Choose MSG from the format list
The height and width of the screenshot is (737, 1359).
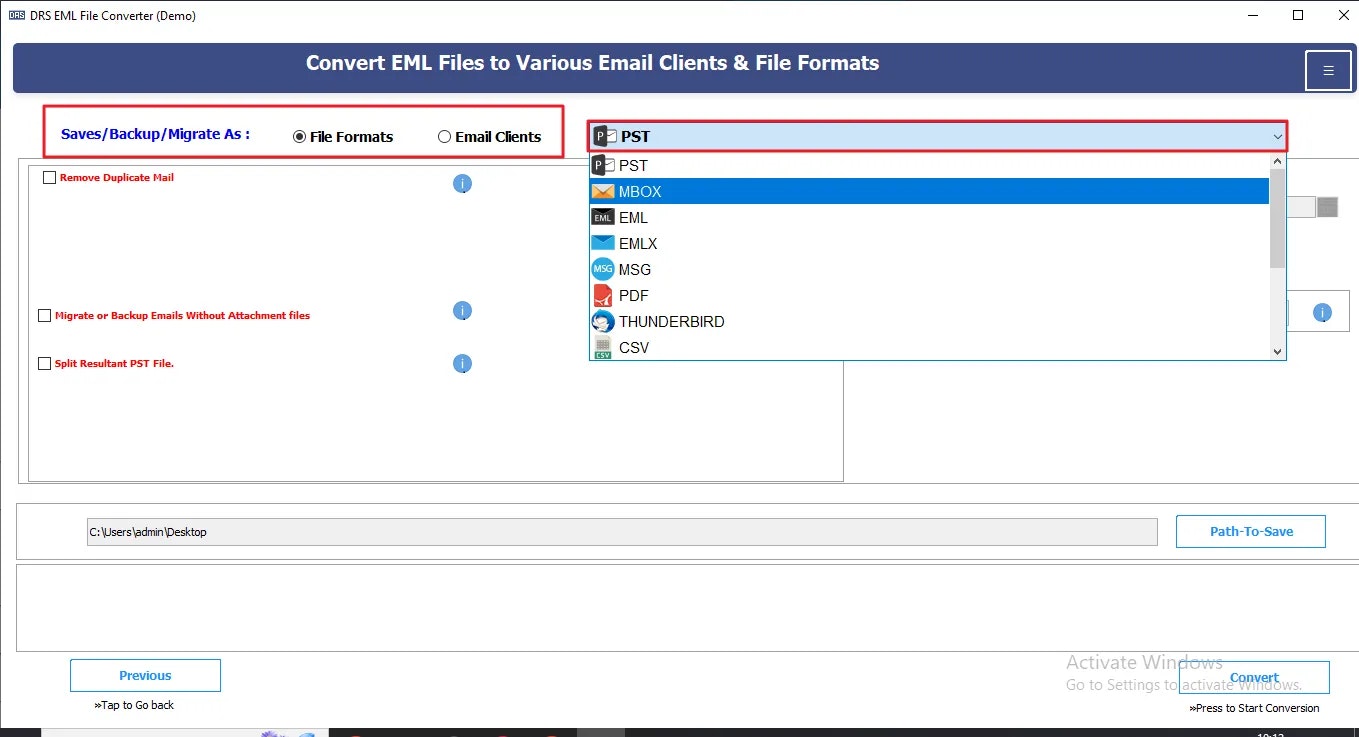[x=929, y=269]
